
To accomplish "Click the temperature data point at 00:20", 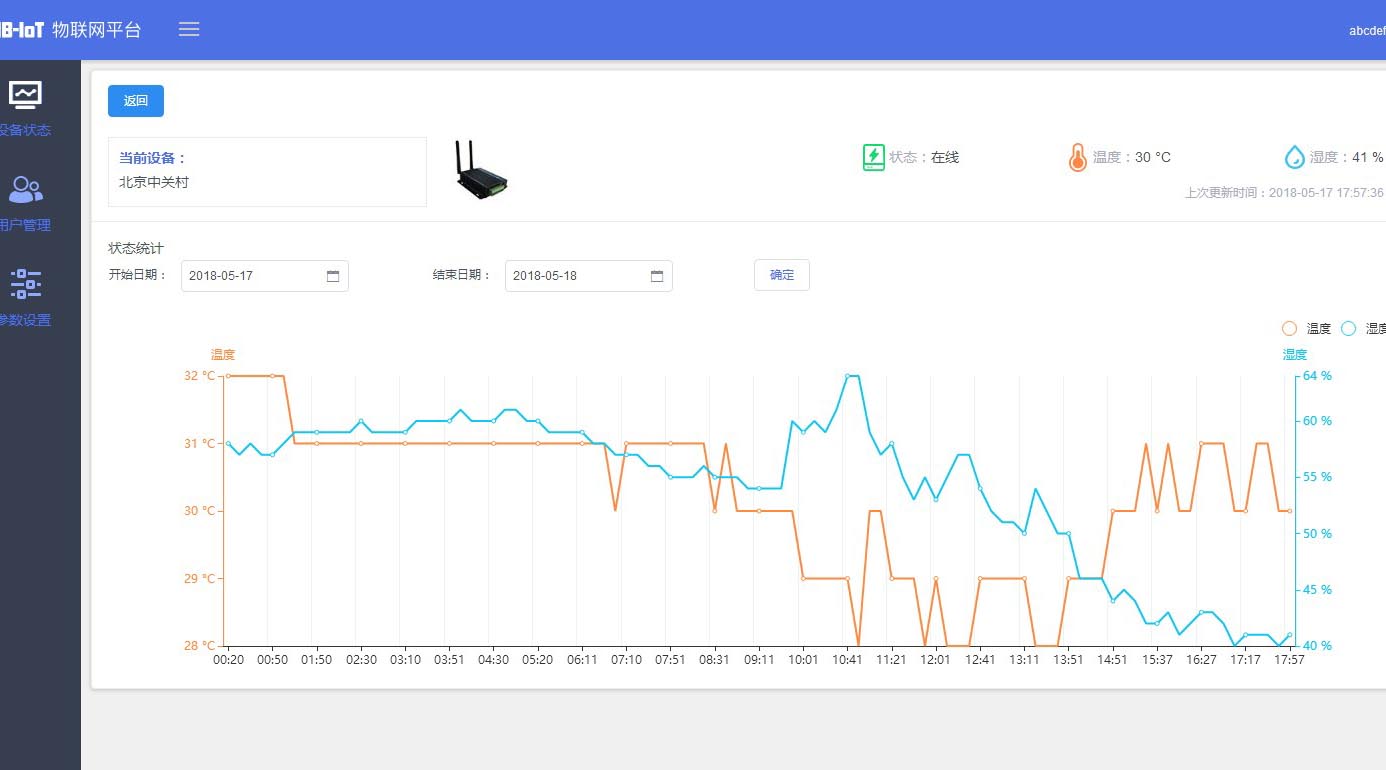I will coord(228,376).
